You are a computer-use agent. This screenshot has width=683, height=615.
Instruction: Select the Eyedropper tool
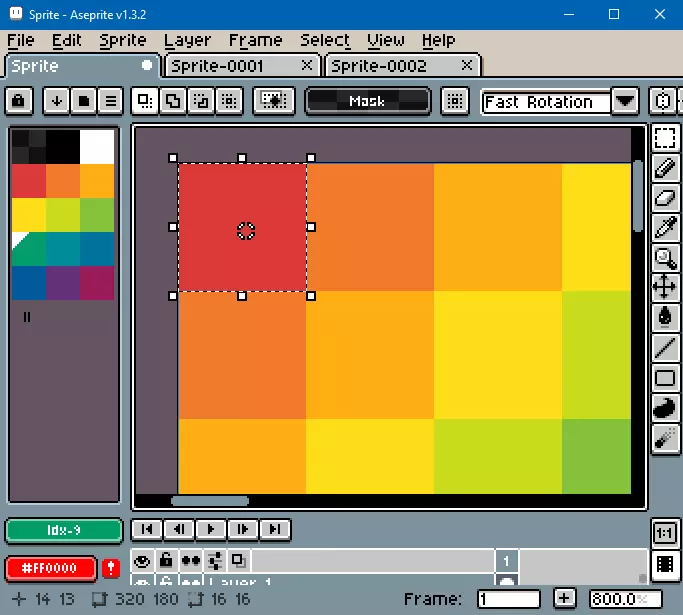pyautogui.click(x=665, y=227)
